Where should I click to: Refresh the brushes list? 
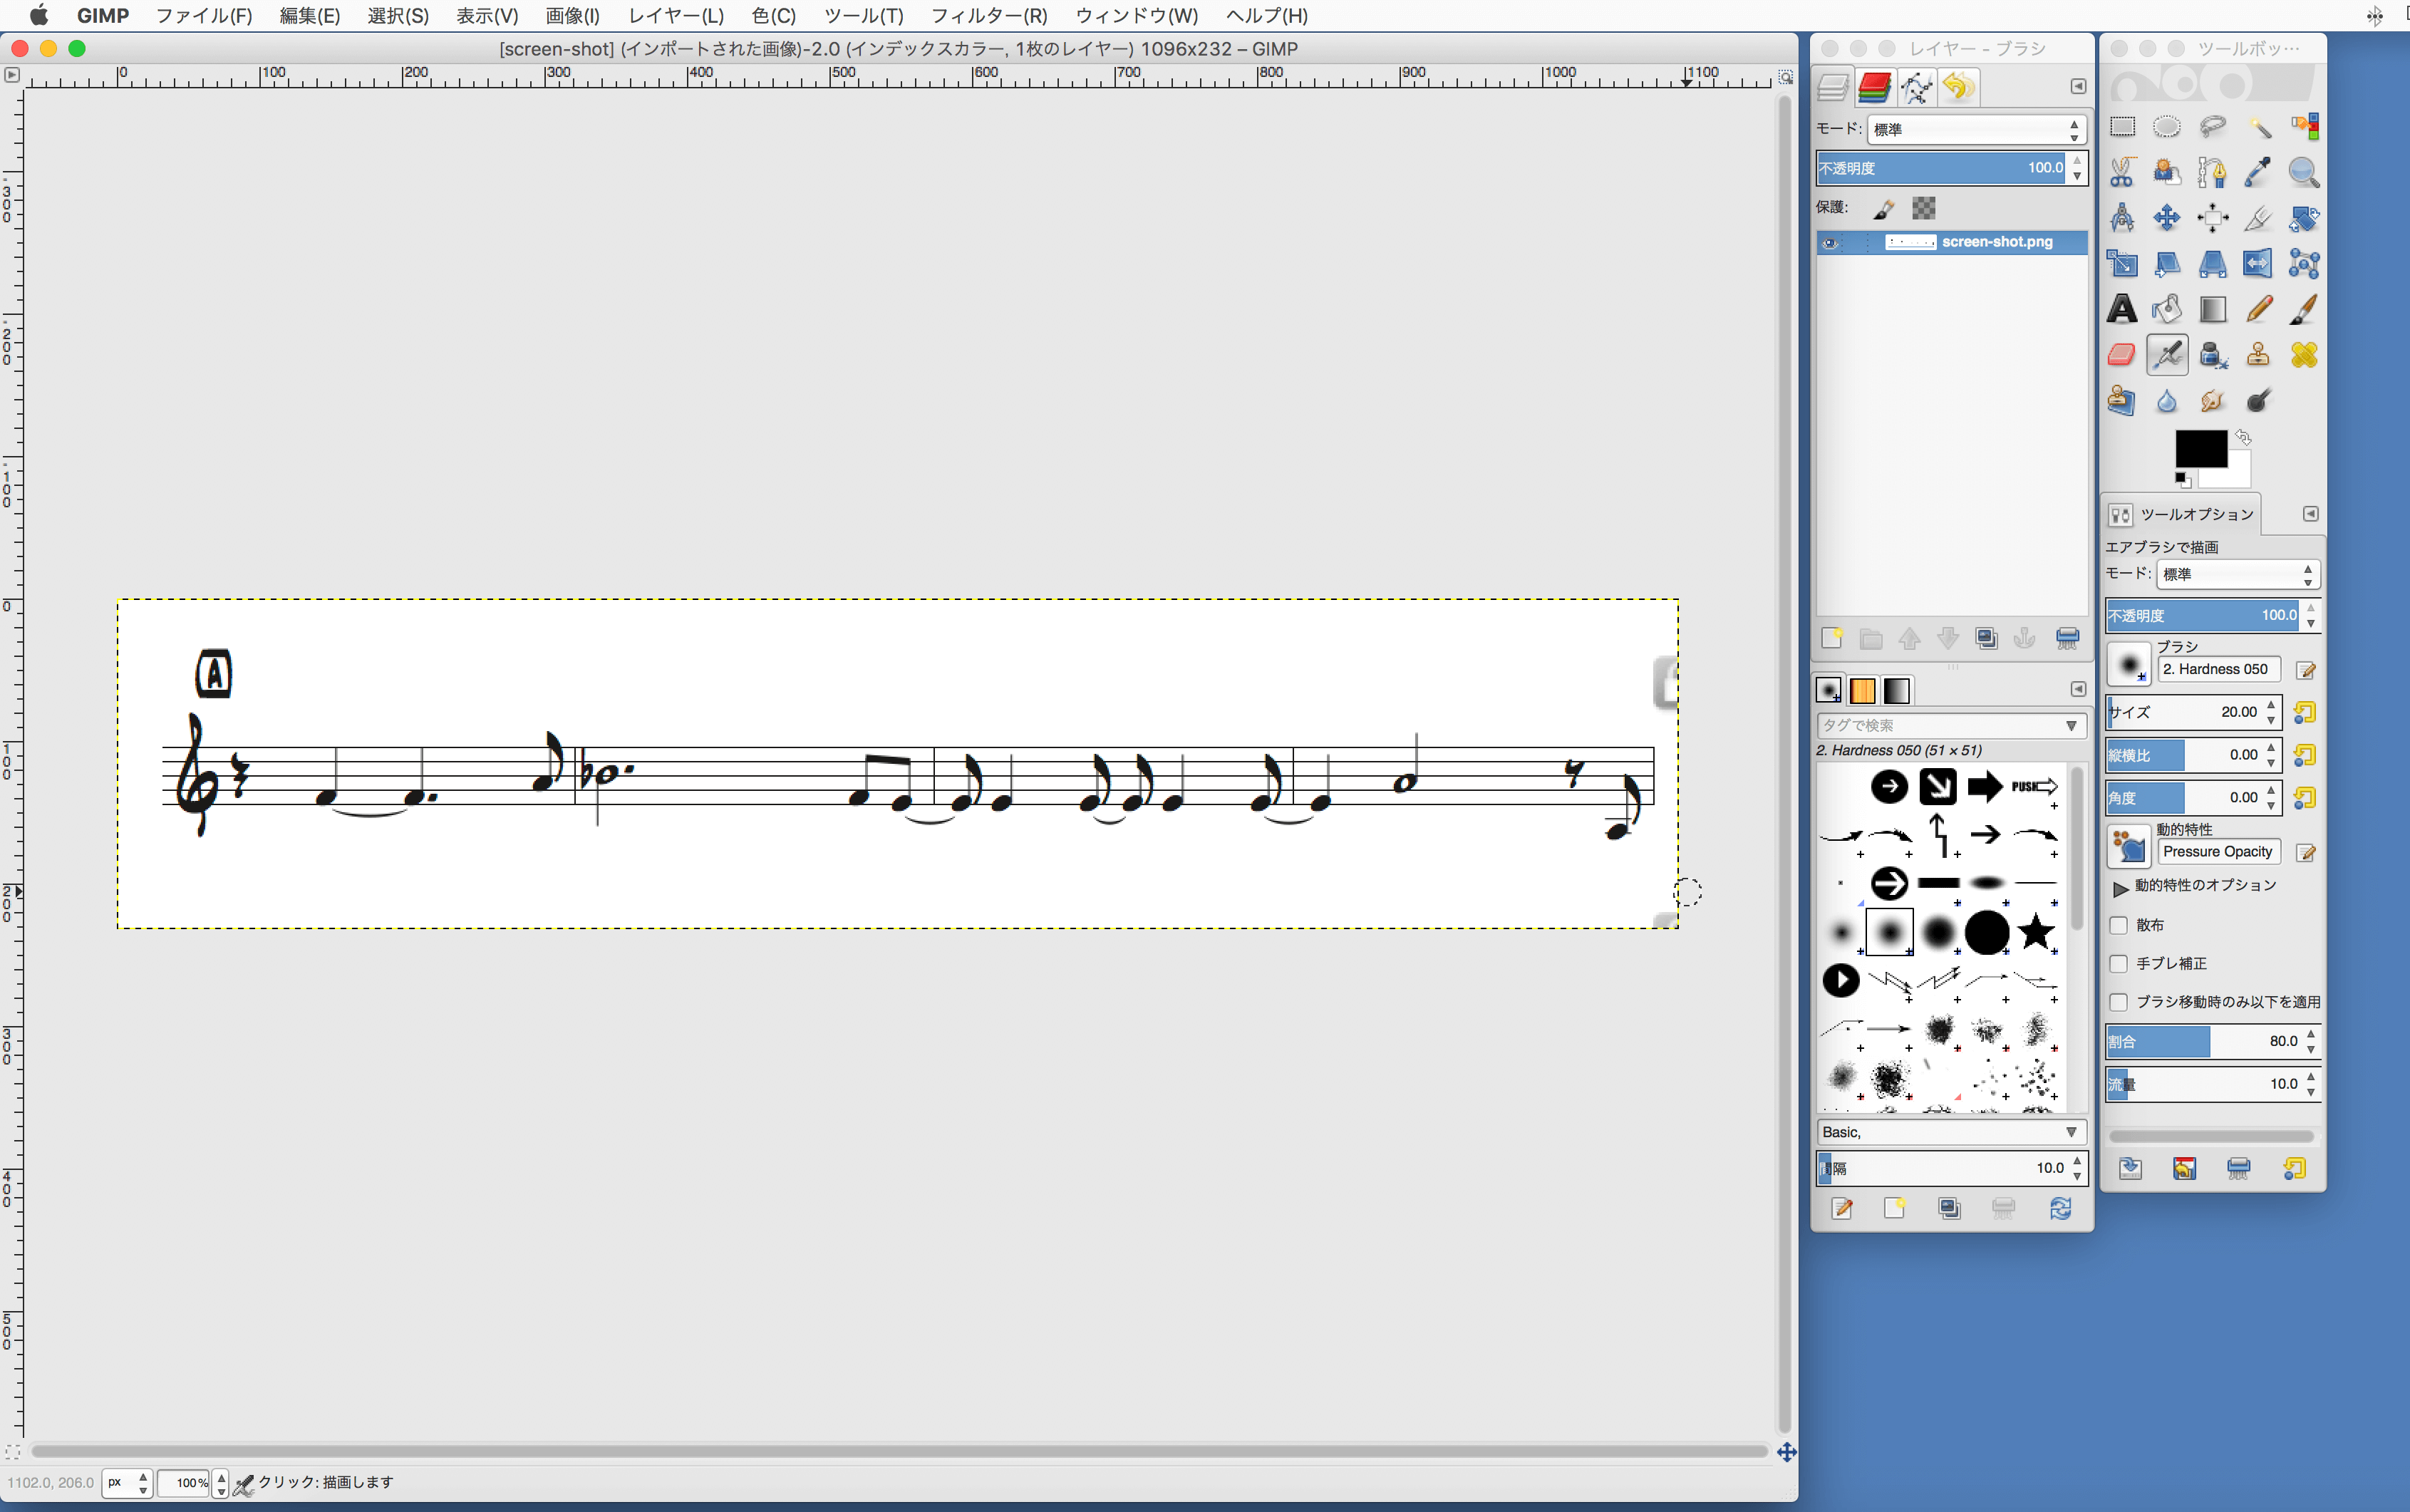pyautogui.click(x=2060, y=1209)
